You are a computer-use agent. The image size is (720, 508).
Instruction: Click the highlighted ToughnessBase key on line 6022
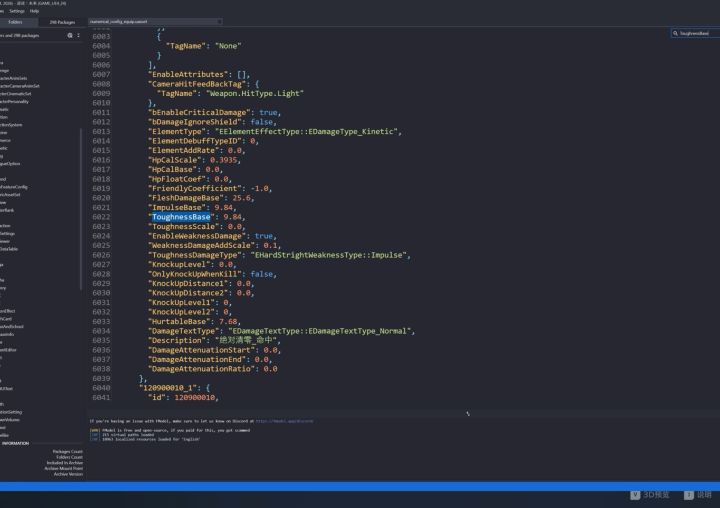182,216
